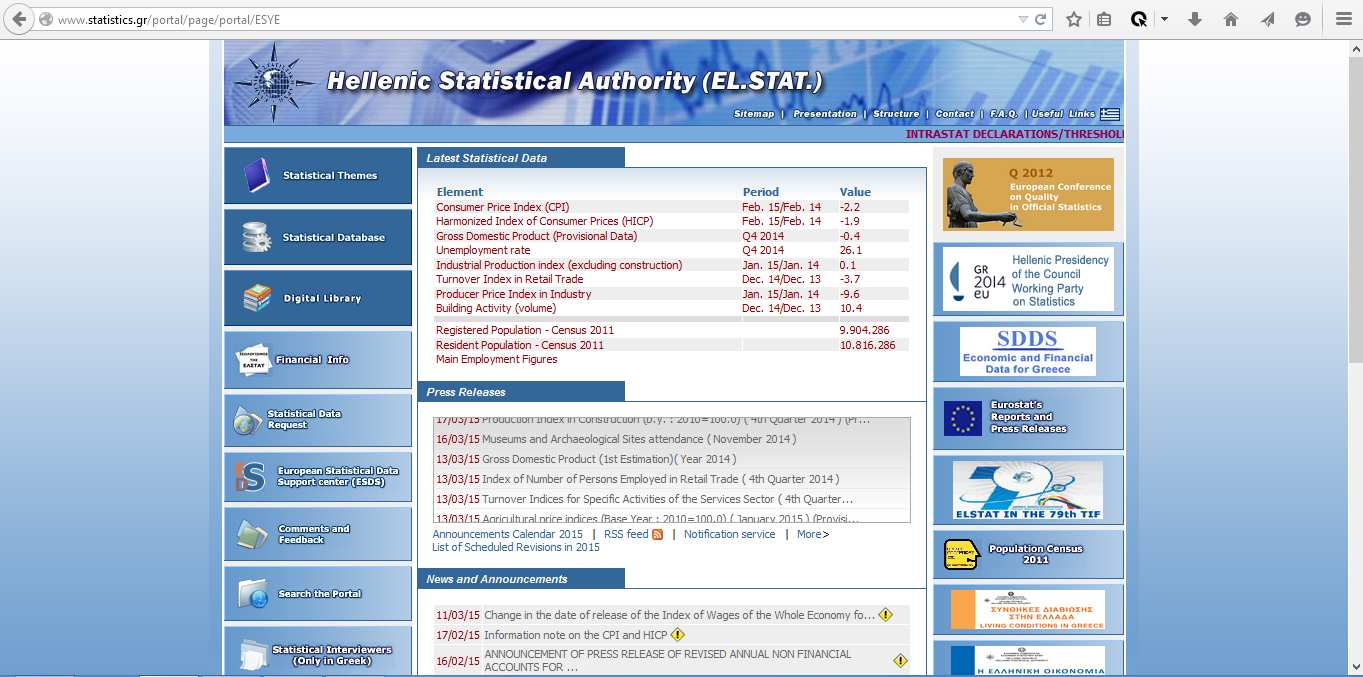Open Announcements Calendar 2015 link
Image resolution: width=1363 pixels, height=677 pixels.
pos(507,534)
